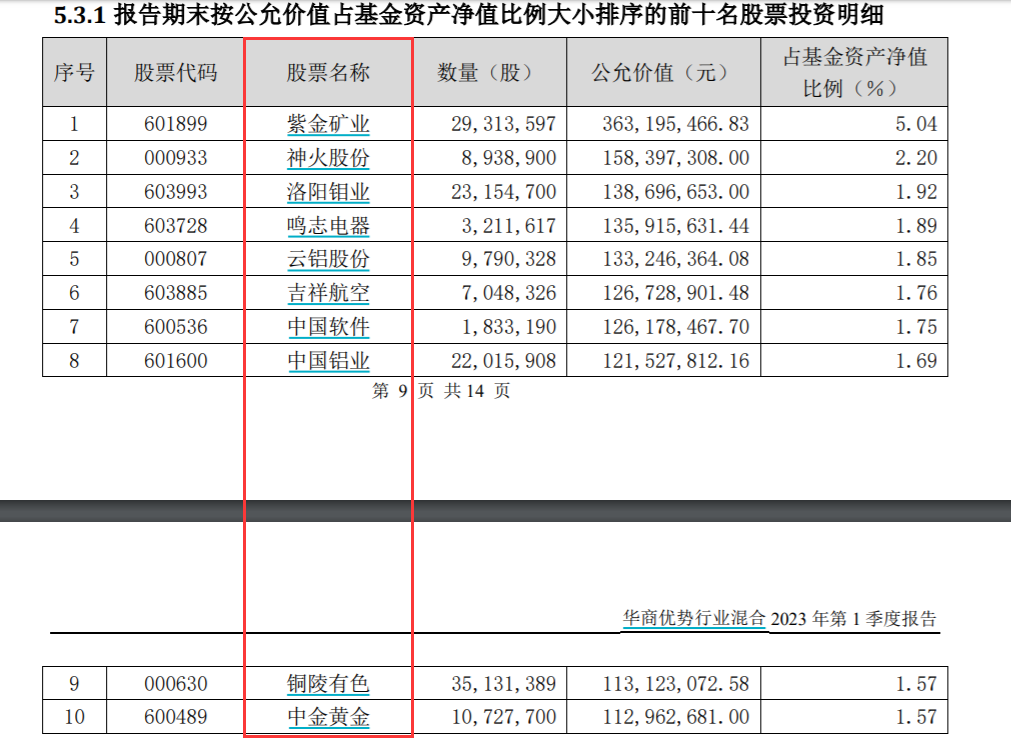
Task: Select fair value 126,728,901.48
Action: 676,293
